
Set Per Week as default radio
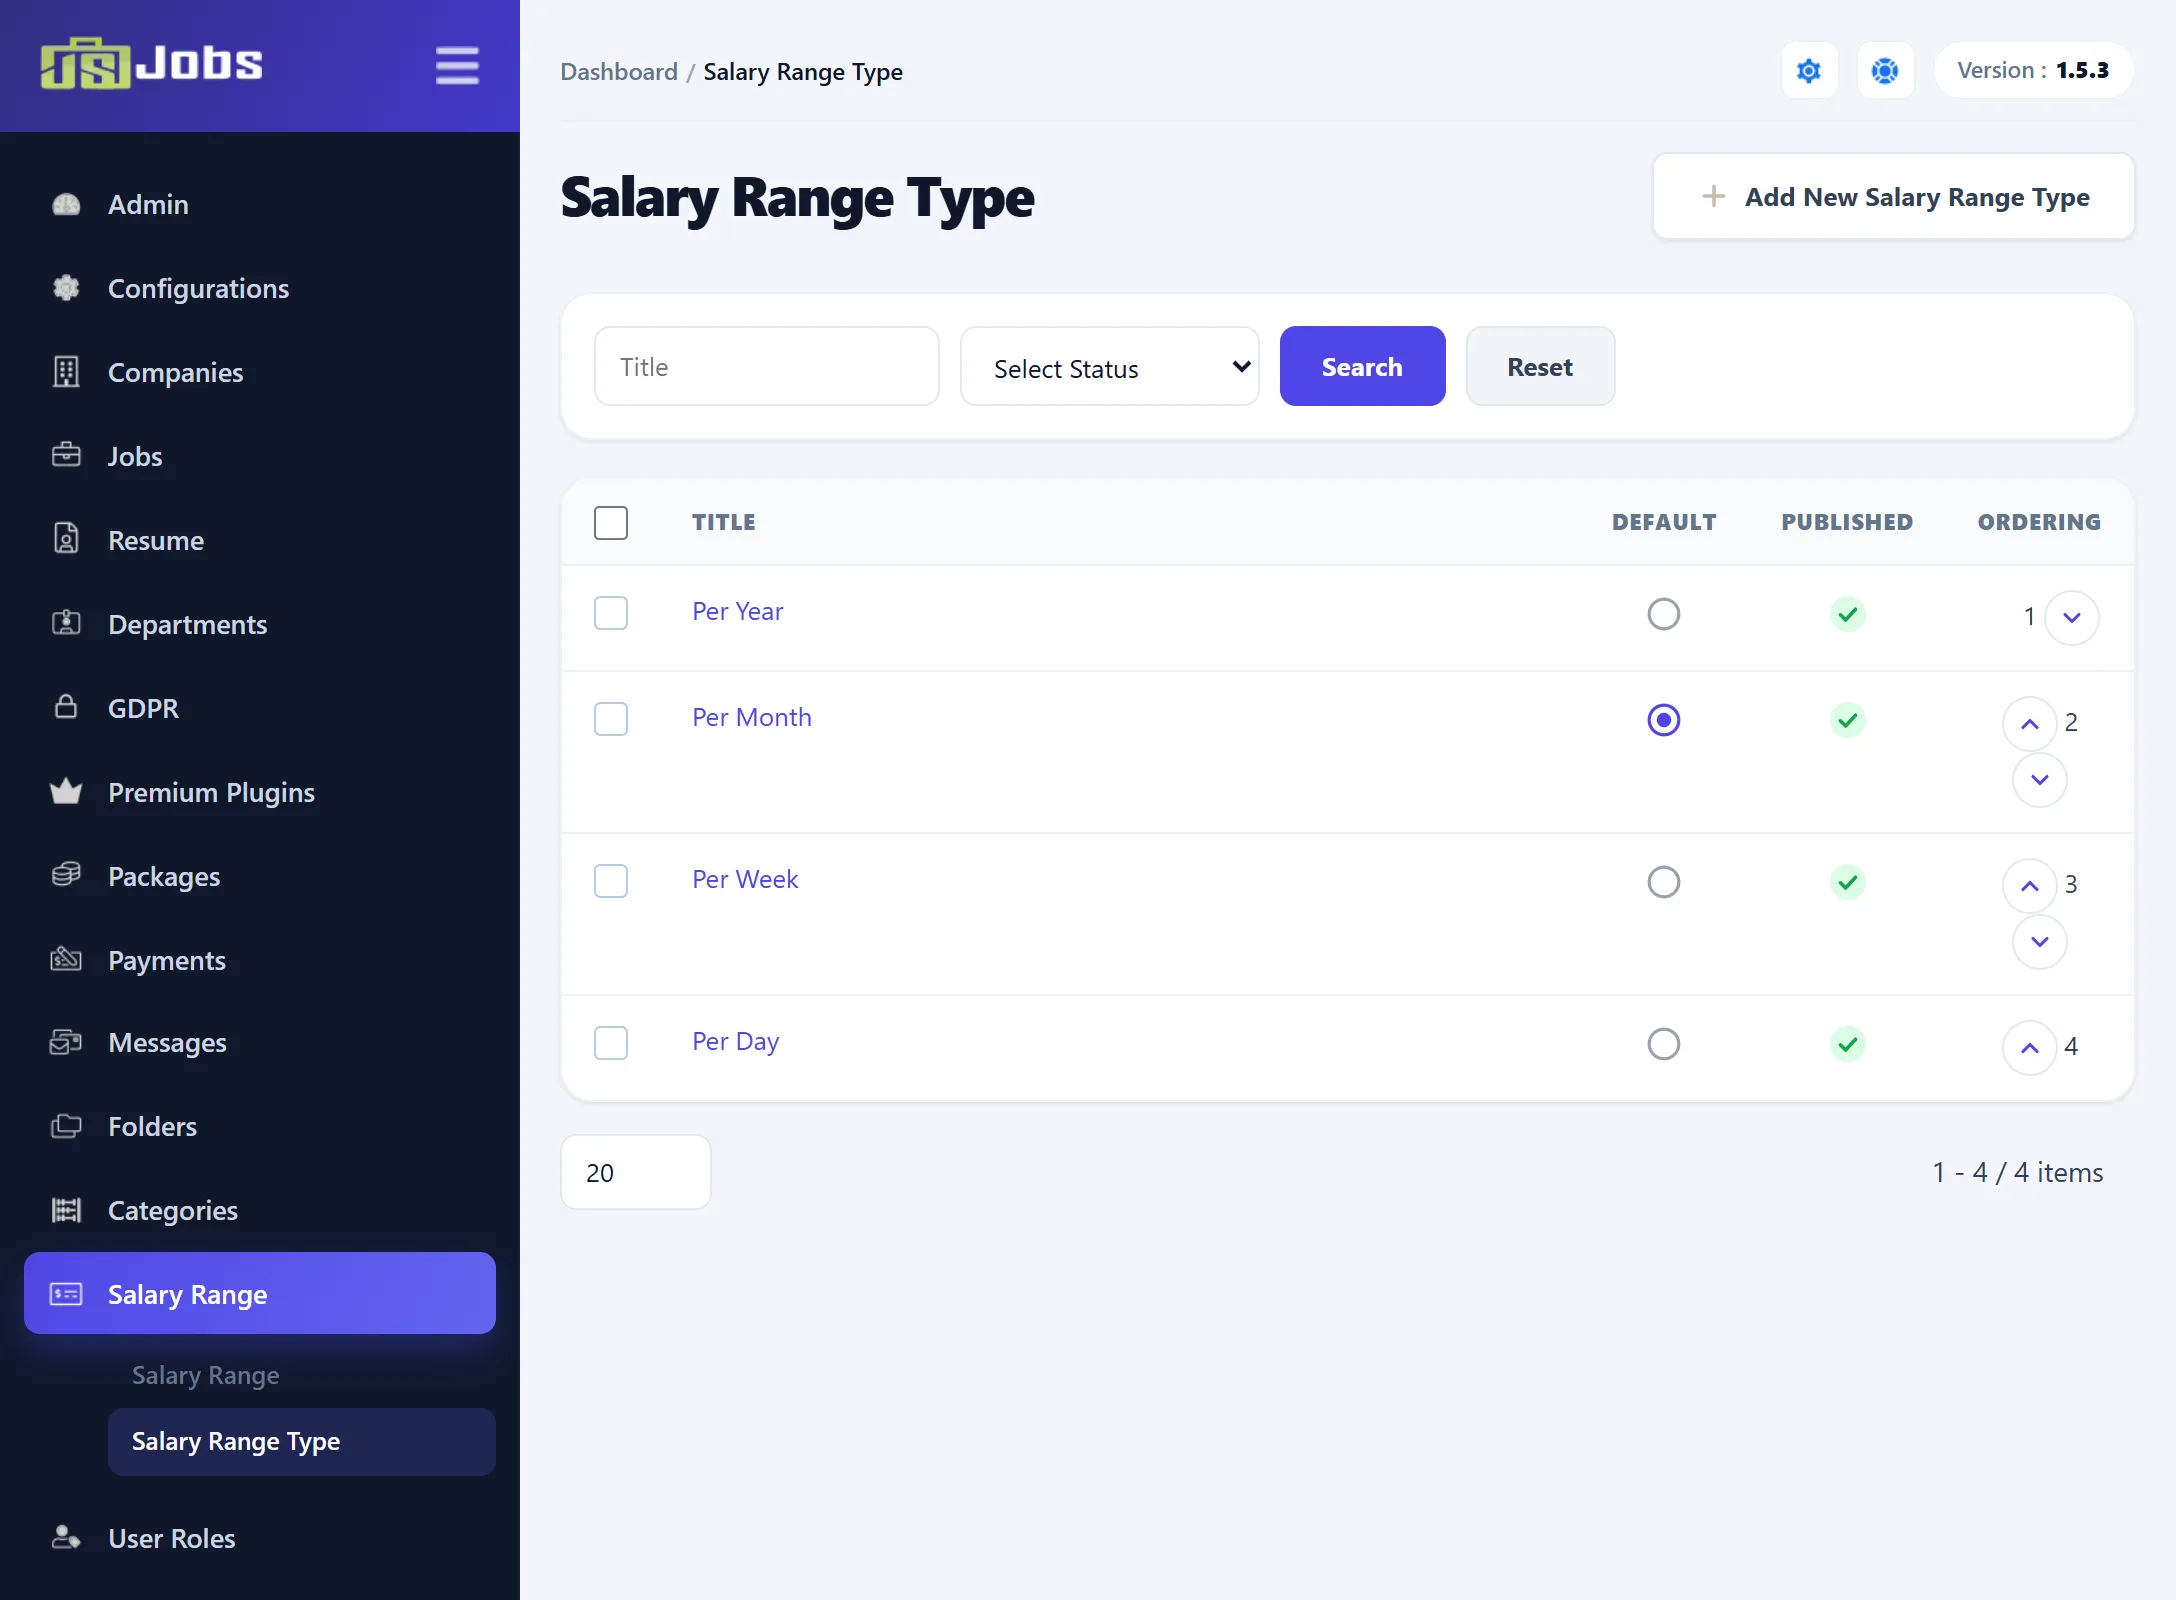(1664, 882)
